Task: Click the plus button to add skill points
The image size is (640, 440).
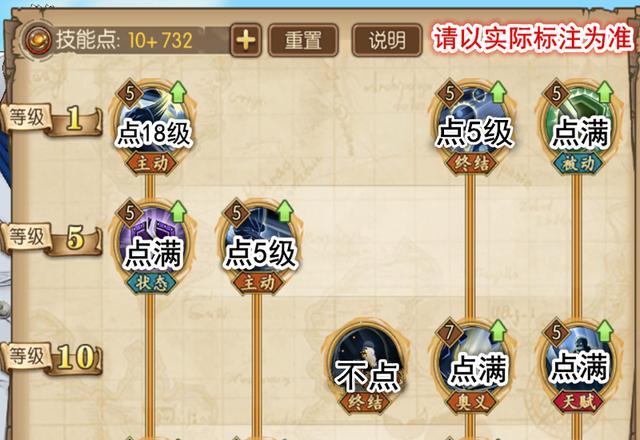Action: [x=246, y=40]
